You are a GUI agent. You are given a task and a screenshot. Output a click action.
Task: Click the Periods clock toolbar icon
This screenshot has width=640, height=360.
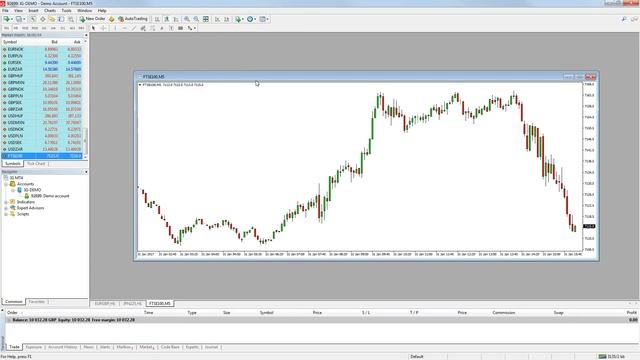coord(250,19)
